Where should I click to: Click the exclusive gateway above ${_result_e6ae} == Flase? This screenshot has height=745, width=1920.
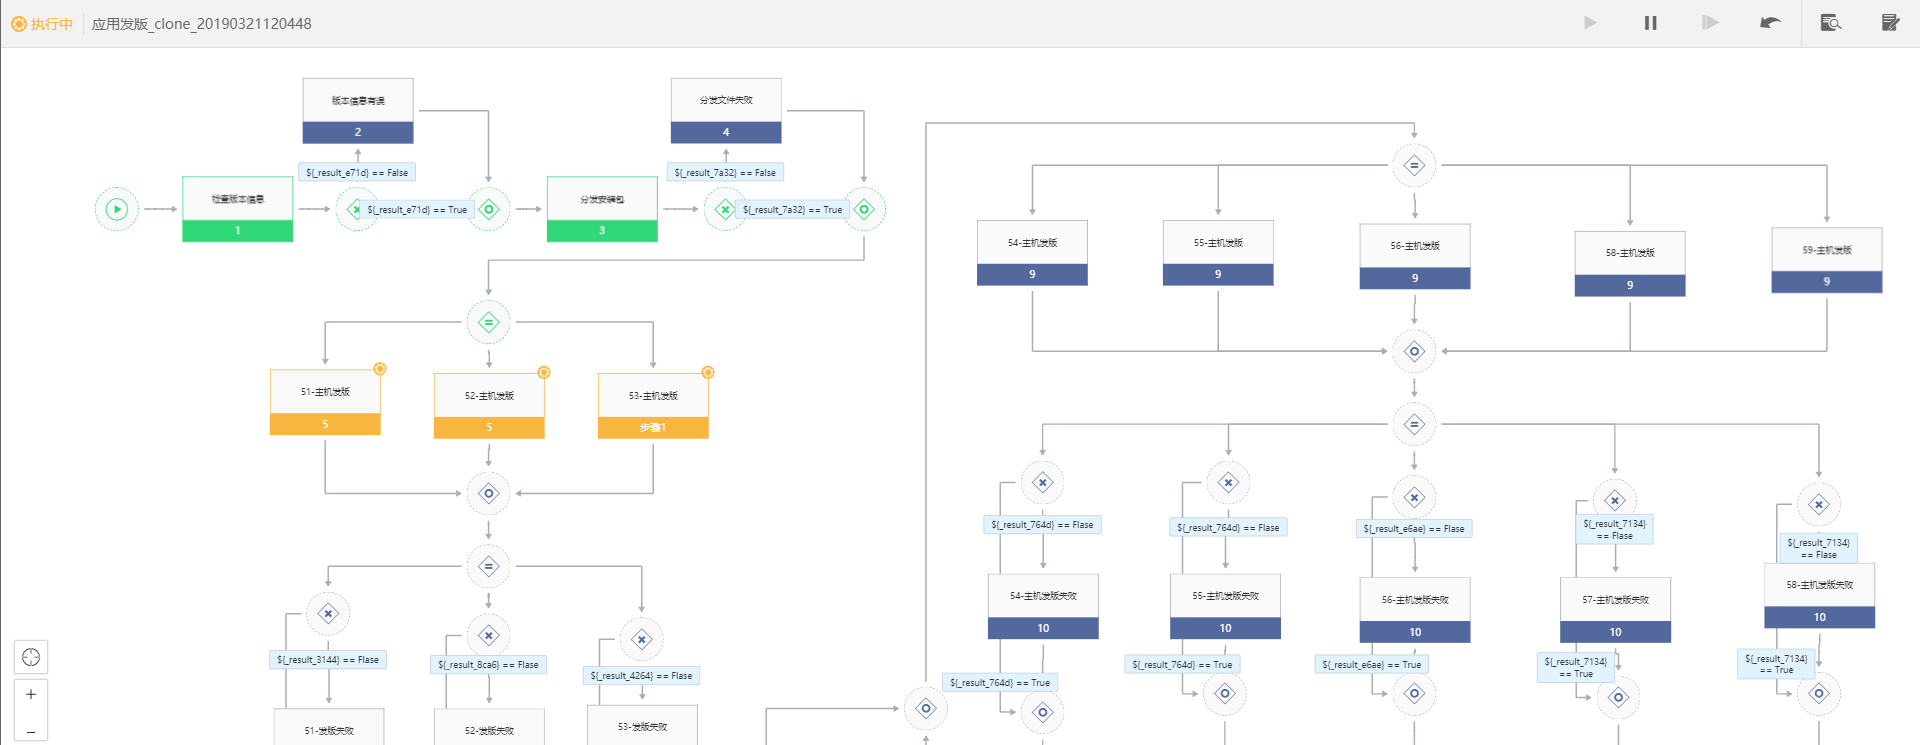(1414, 497)
